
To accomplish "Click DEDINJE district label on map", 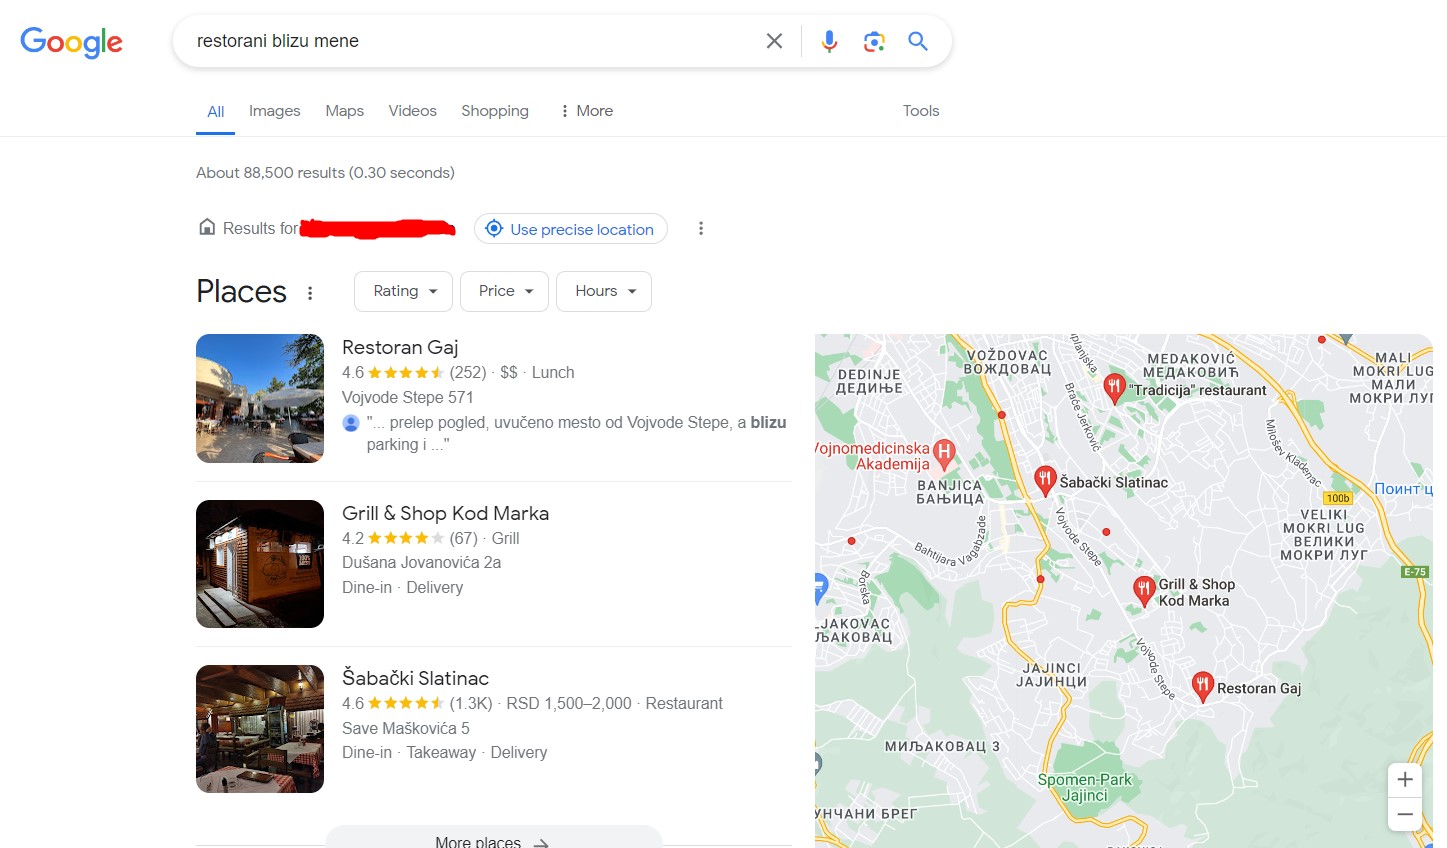I will click(869, 381).
